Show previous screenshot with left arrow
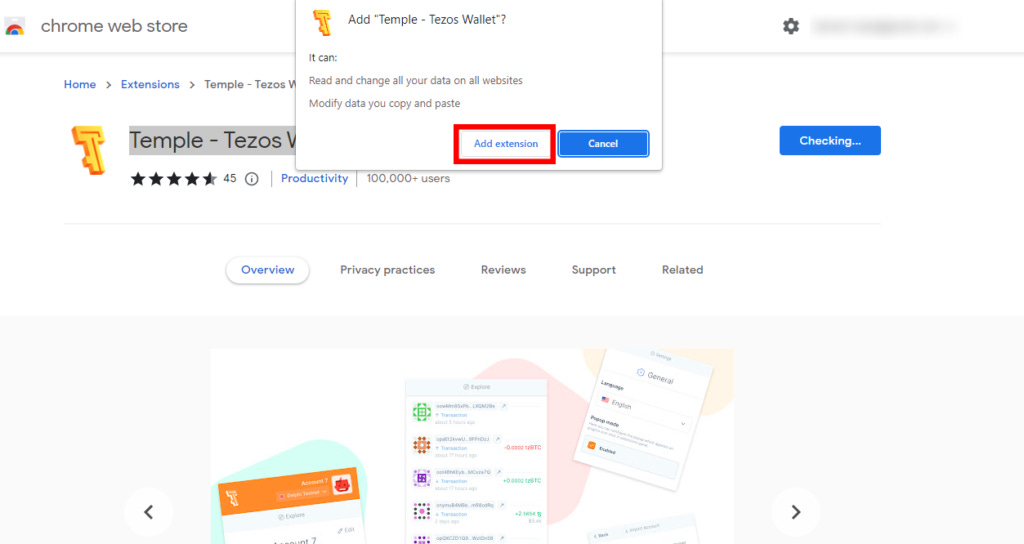This screenshot has height=544, width=1024. pos(149,512)
